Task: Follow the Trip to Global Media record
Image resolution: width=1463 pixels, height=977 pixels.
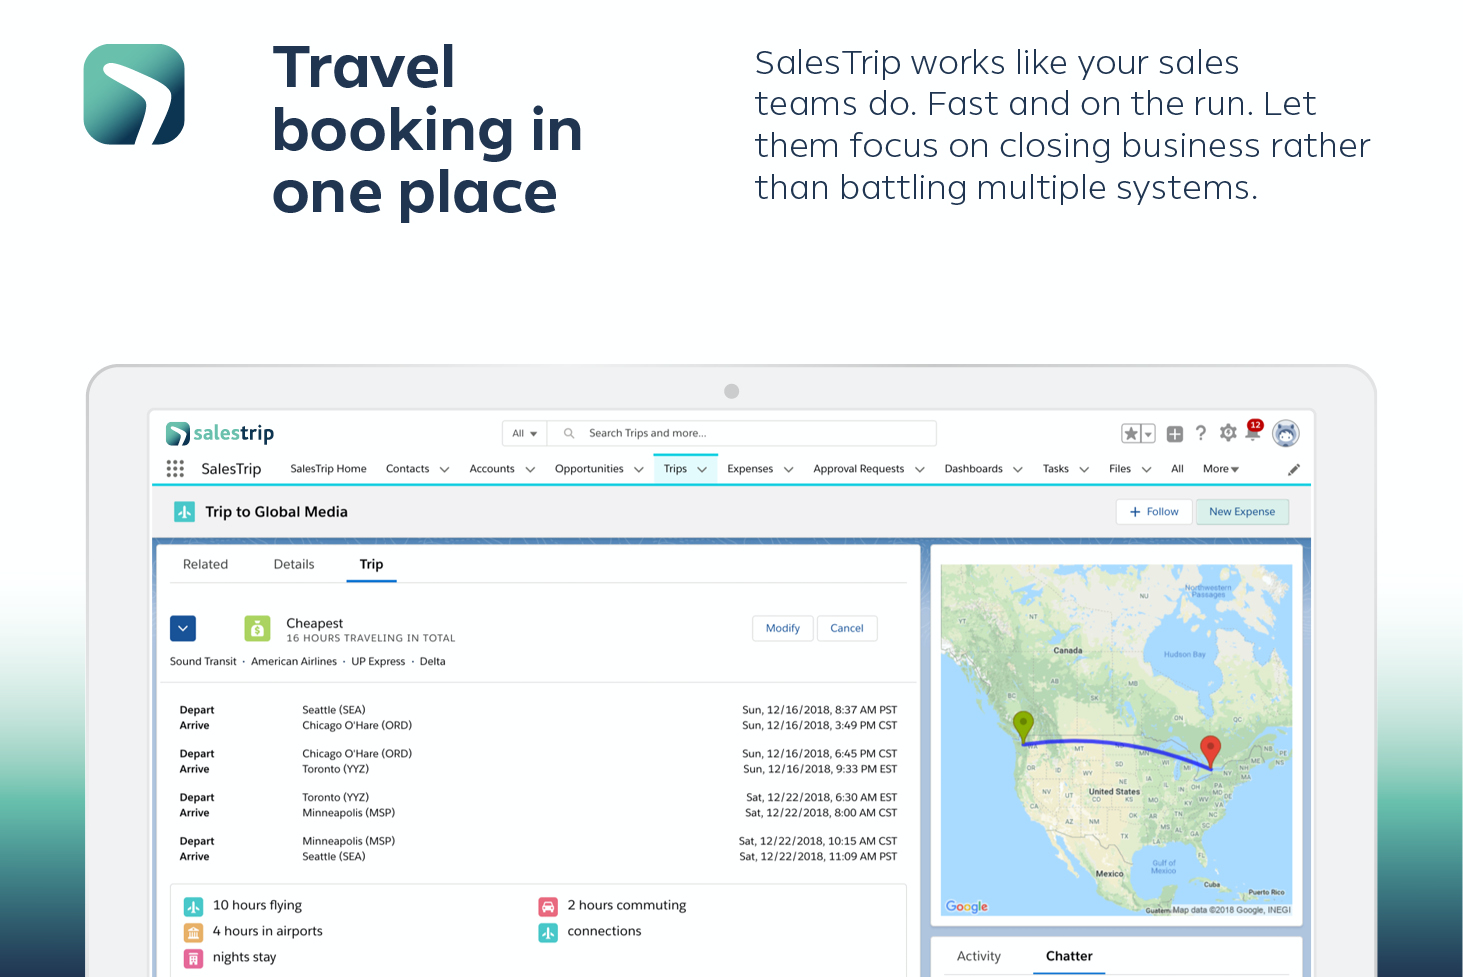Action: click(1154, 512)
